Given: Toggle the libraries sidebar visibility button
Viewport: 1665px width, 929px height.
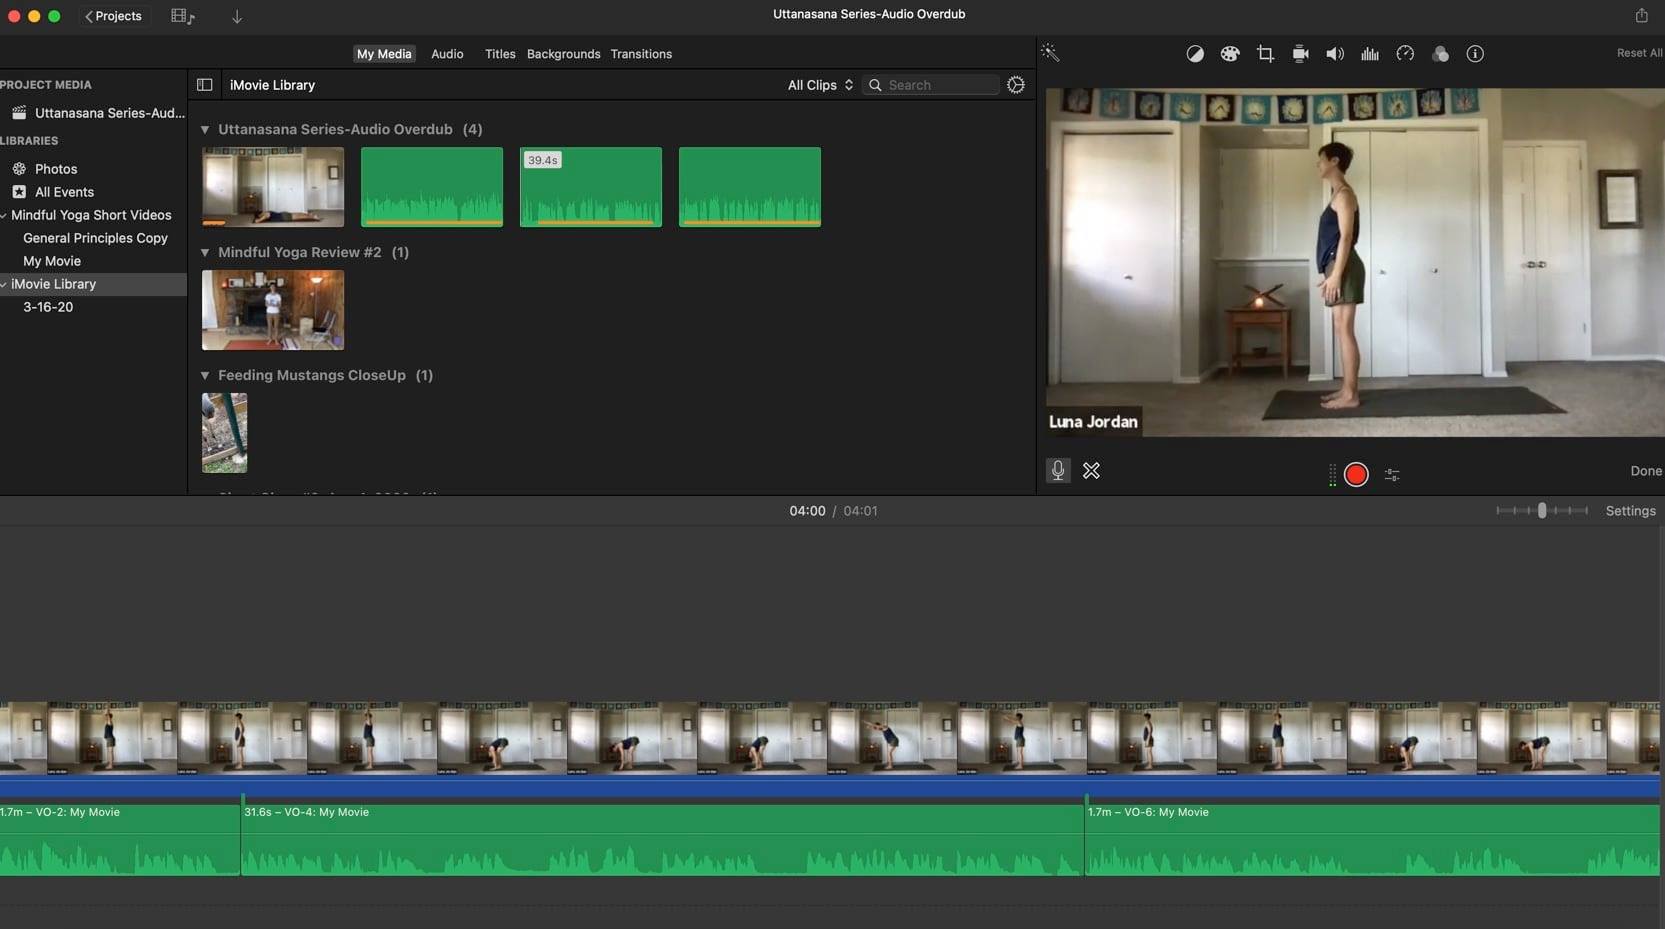Looking at the screenshot, I should (205, 85).
